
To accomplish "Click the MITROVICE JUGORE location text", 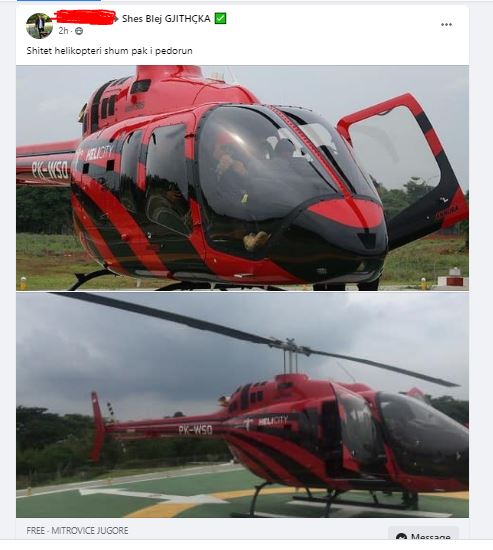I will pos(90,530).
